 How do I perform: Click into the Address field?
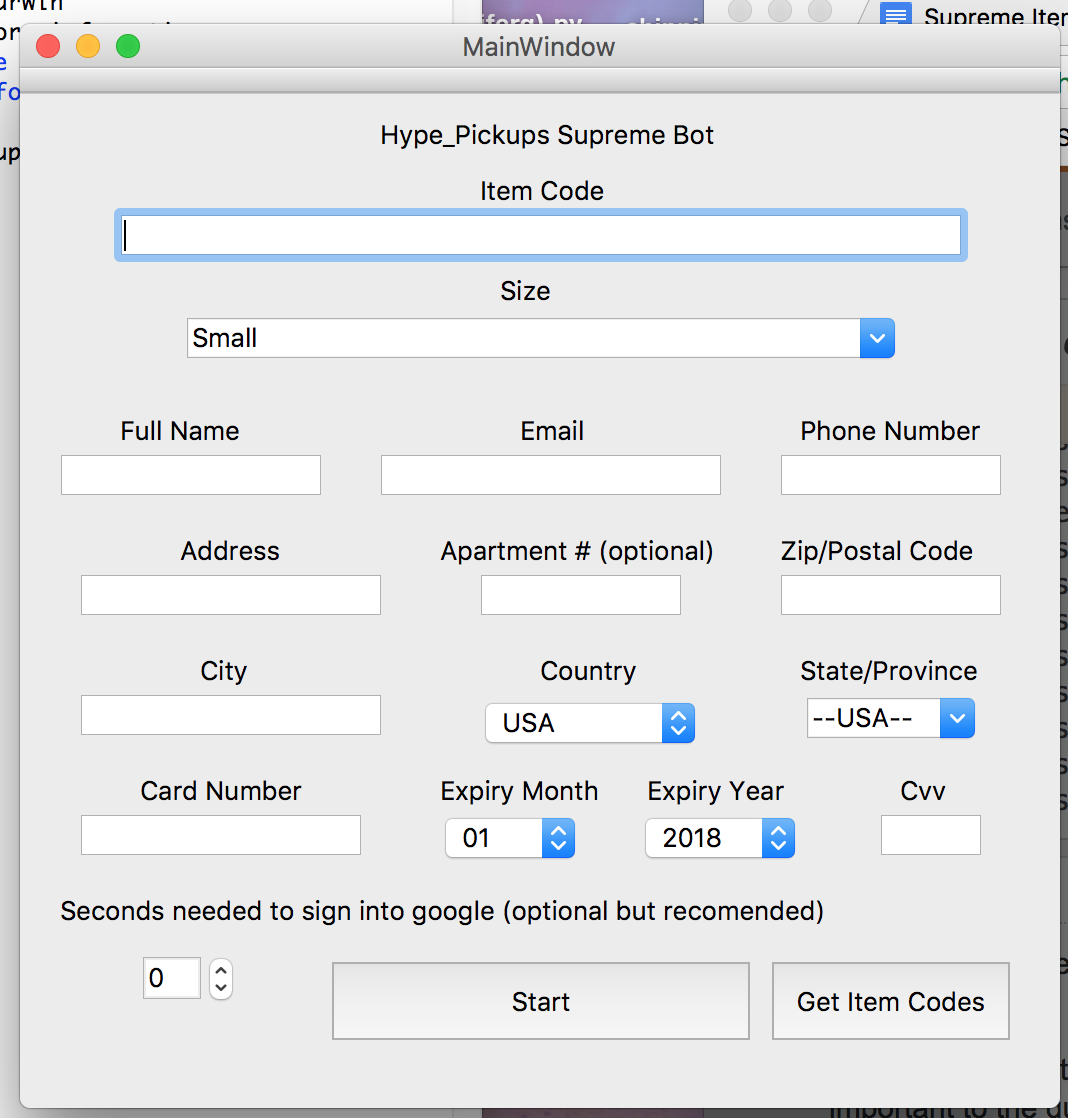231,595
